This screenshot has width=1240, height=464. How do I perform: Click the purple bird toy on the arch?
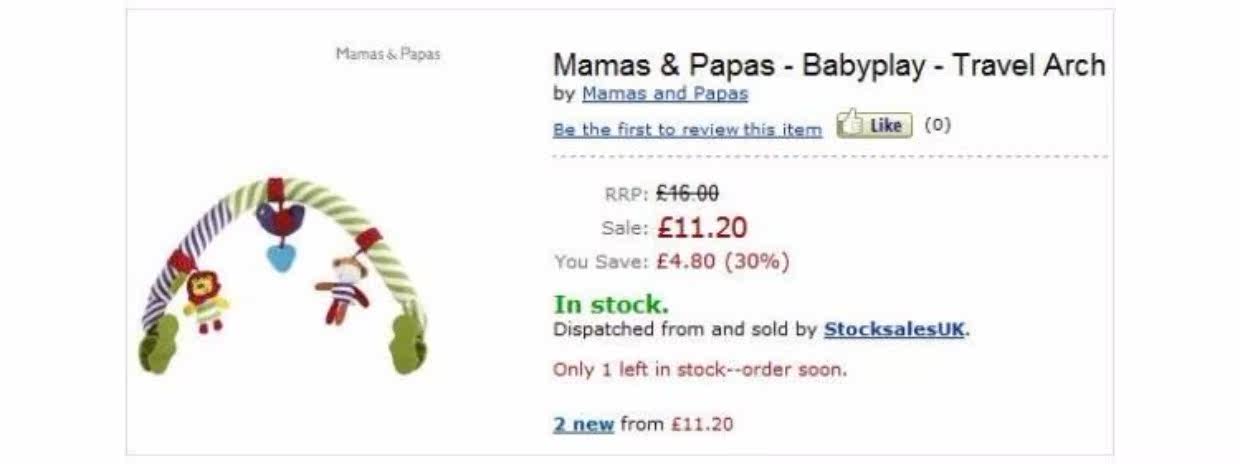[x=280, y=217]
